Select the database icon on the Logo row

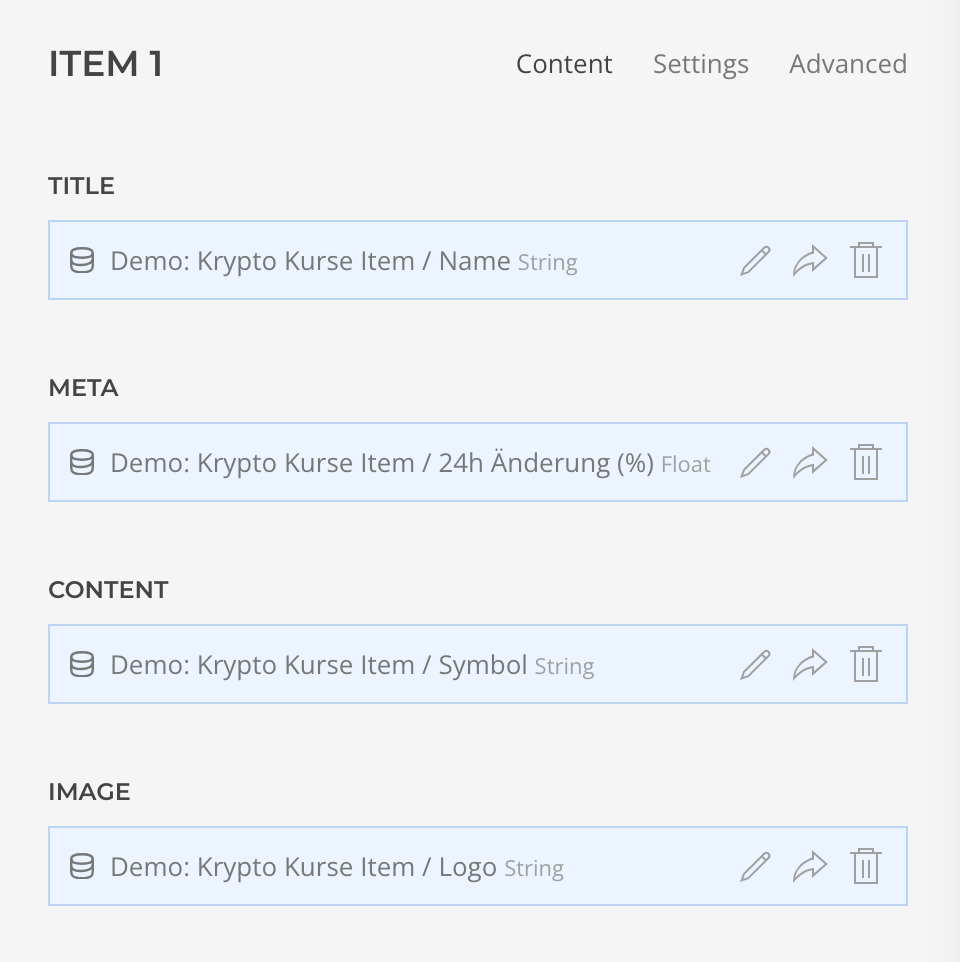click(x=83, y=866)
